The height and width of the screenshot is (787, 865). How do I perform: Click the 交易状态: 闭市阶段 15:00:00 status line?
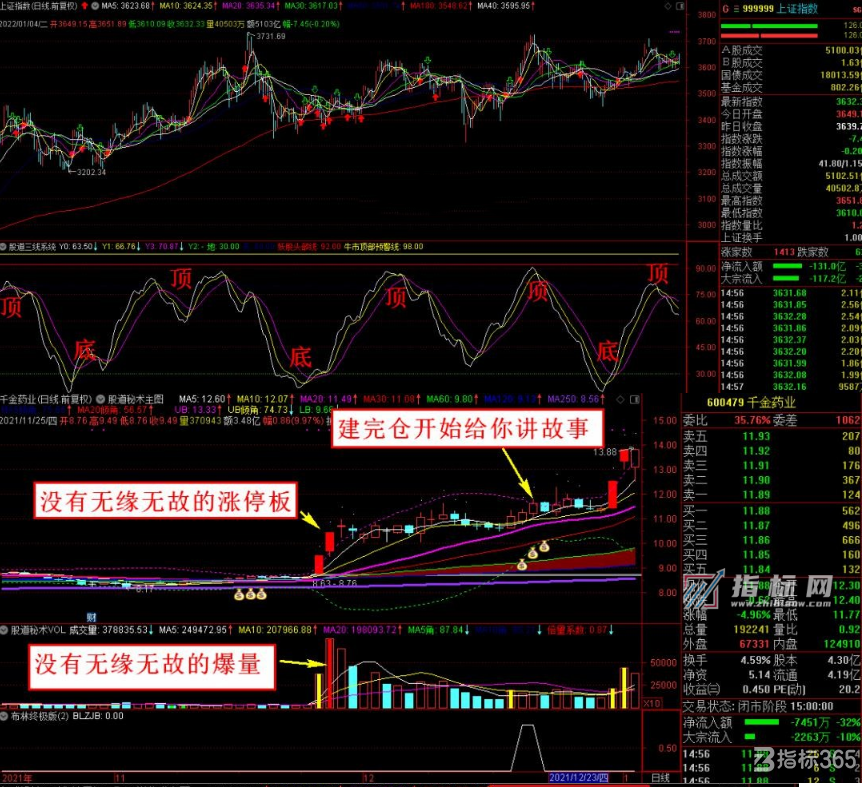pos(759,706)
